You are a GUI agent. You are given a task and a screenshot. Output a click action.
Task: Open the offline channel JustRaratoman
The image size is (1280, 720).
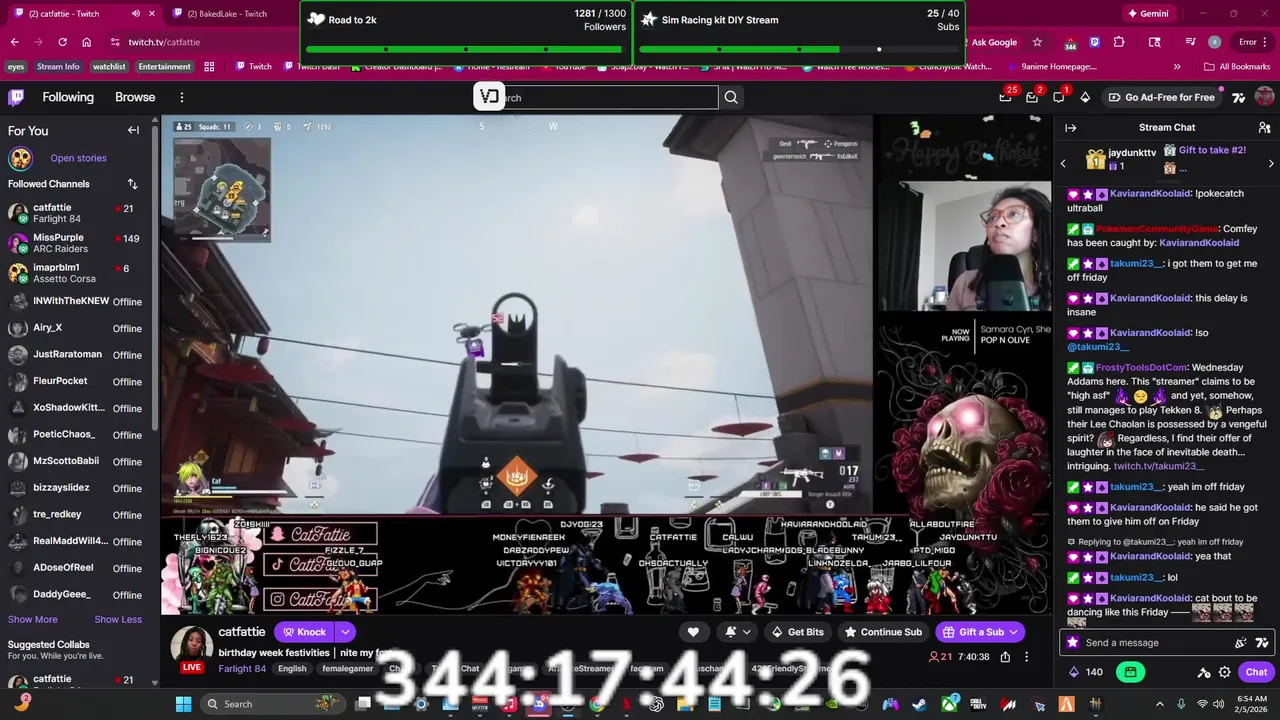(75, 355)
